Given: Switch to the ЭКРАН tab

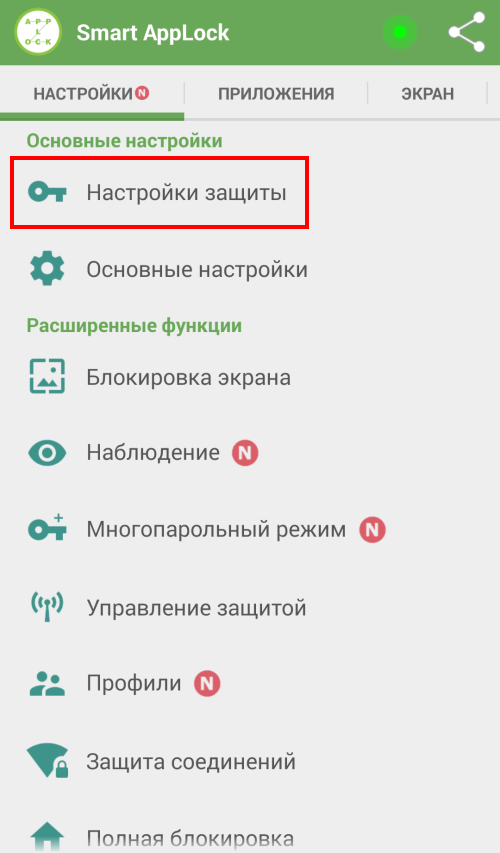Looking at the screenshot, I should [x=428, y=94].
